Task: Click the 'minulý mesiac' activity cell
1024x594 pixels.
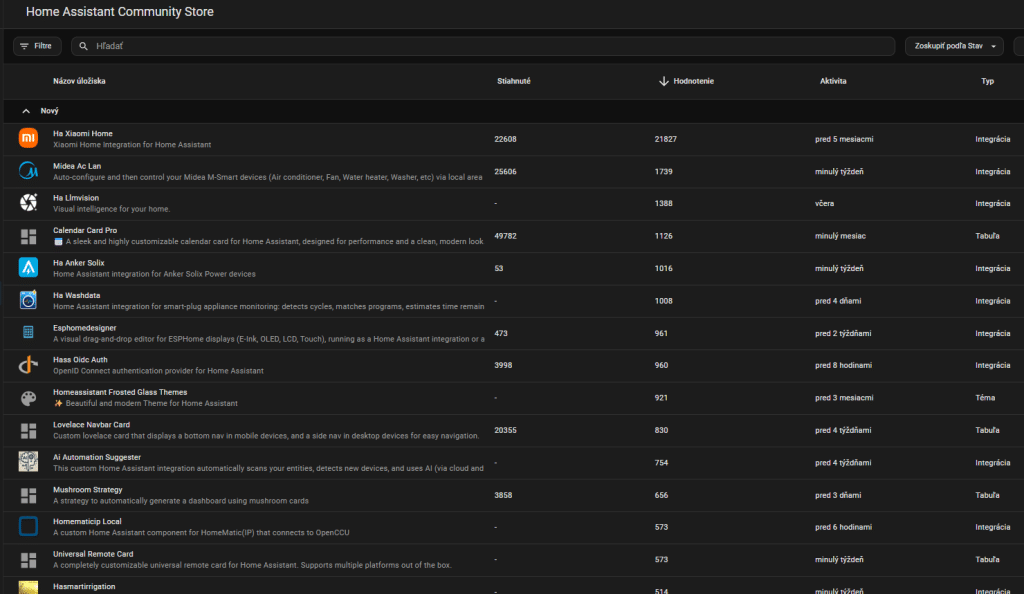Action: pyautogui.click(x=840, y=236)
